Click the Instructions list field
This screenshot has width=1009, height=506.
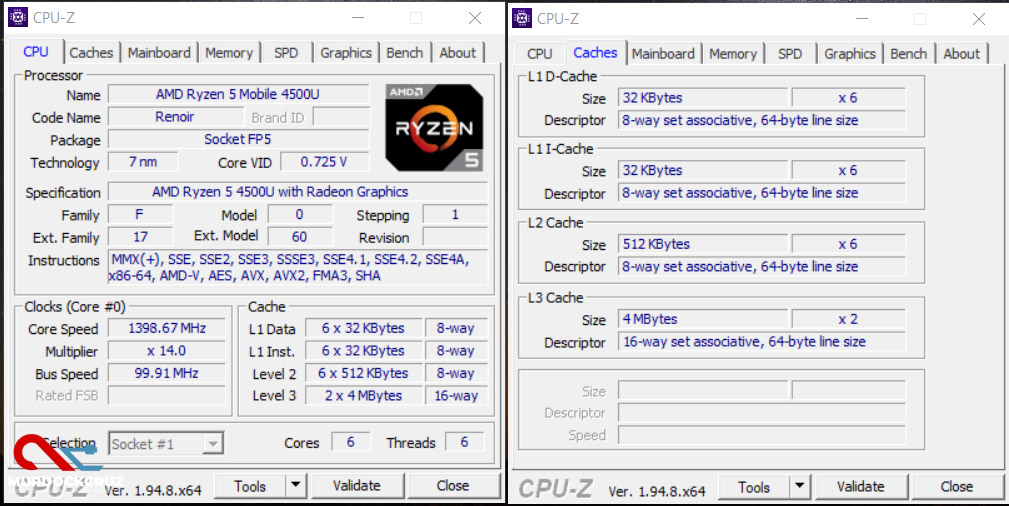click(x=298, y=267)
